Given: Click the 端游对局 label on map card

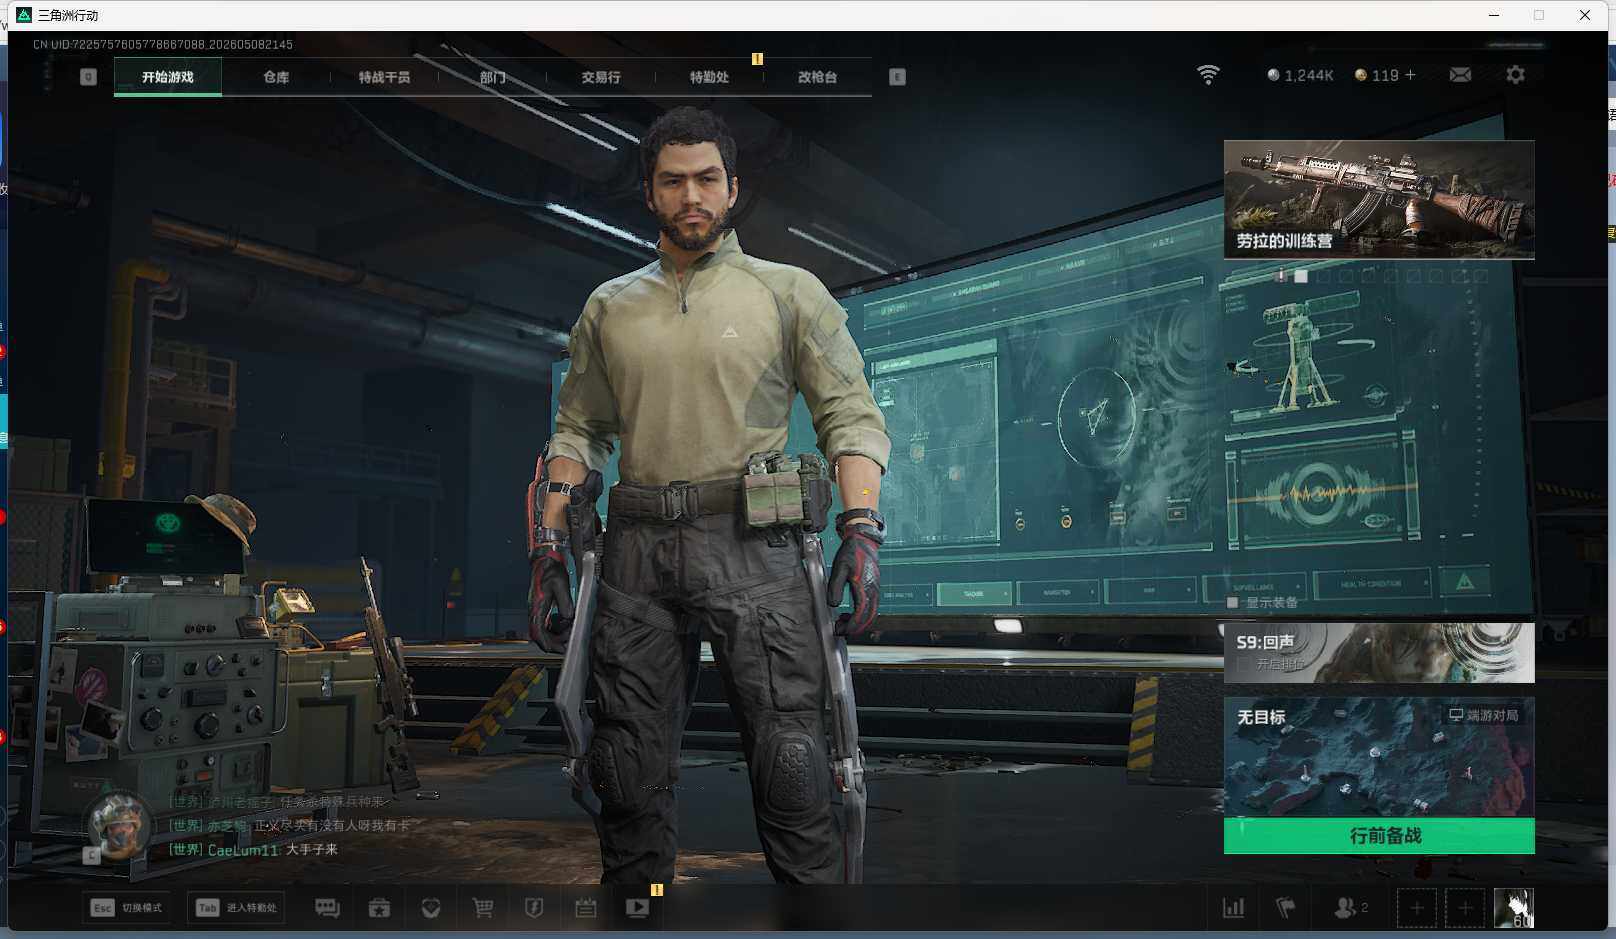Looking at the screenshot, I should (x=1484, y=715).
